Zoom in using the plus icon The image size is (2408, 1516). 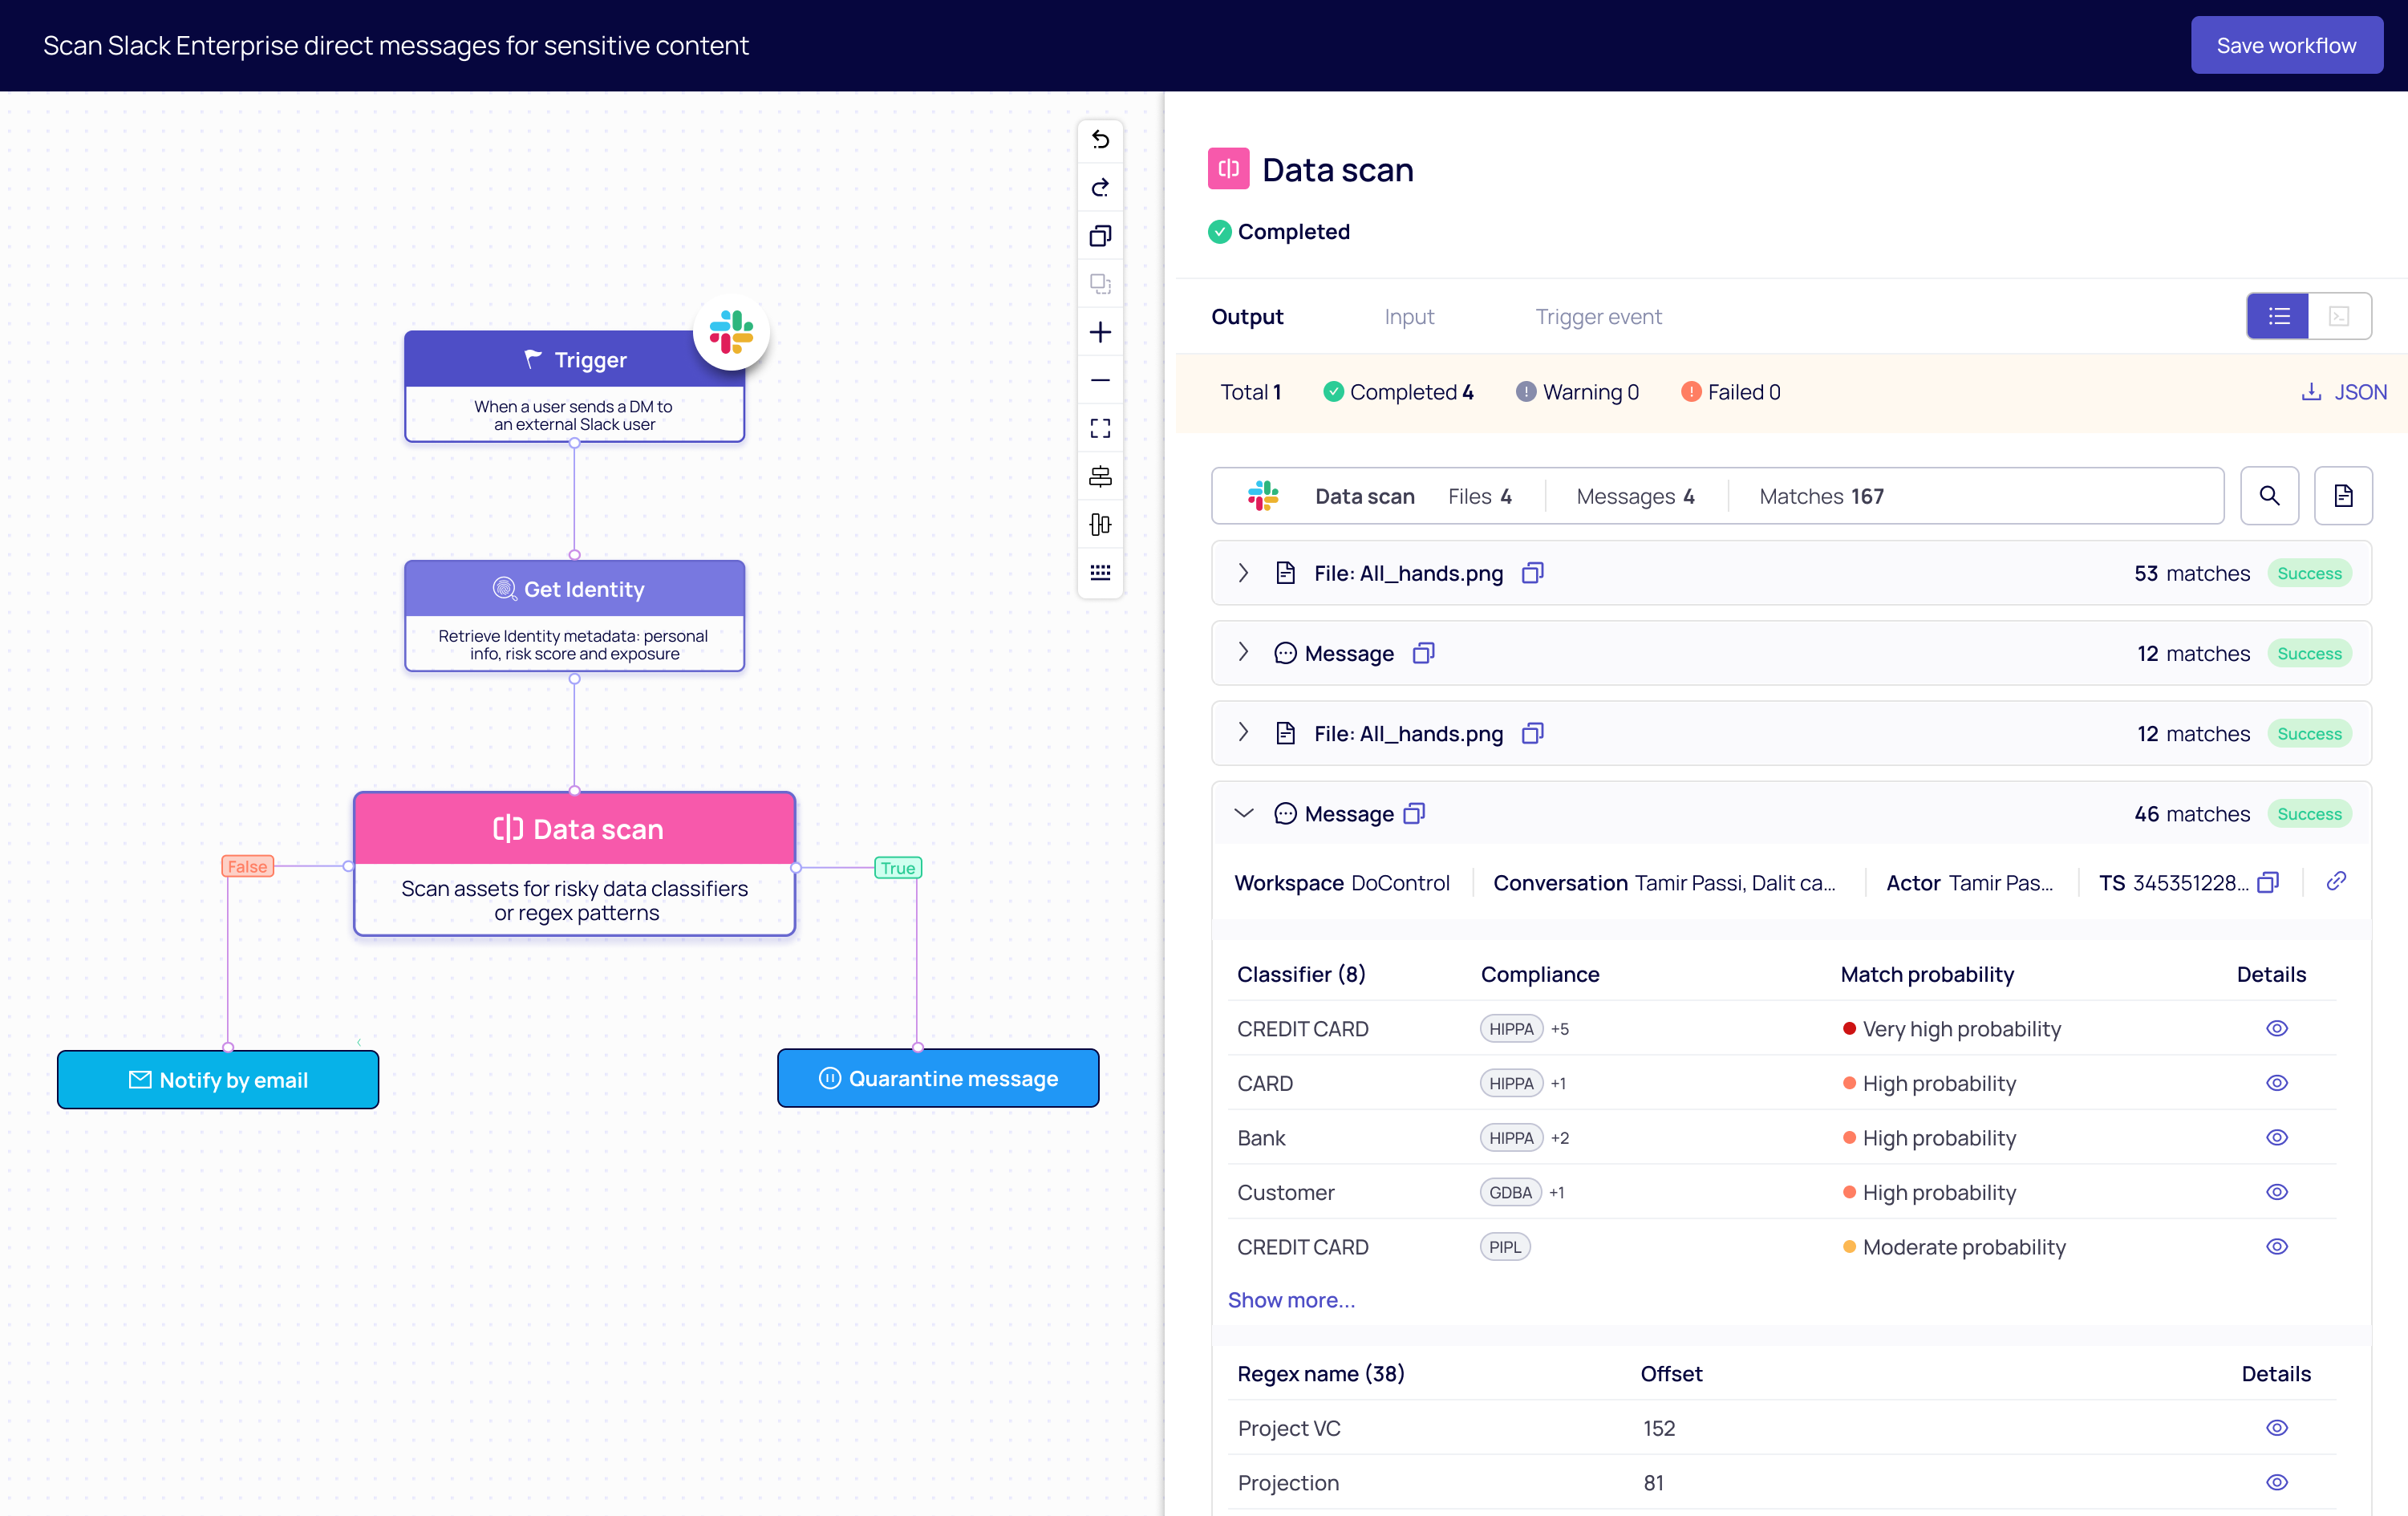point(1100,332)
